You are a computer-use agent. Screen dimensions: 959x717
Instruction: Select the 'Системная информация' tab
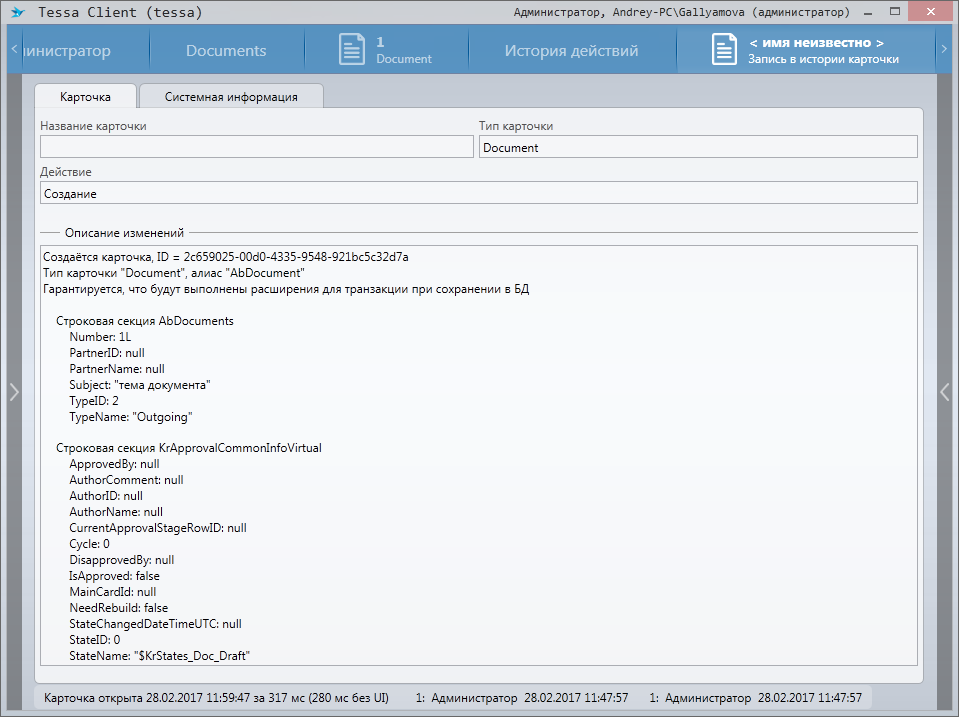pos(231,97)
